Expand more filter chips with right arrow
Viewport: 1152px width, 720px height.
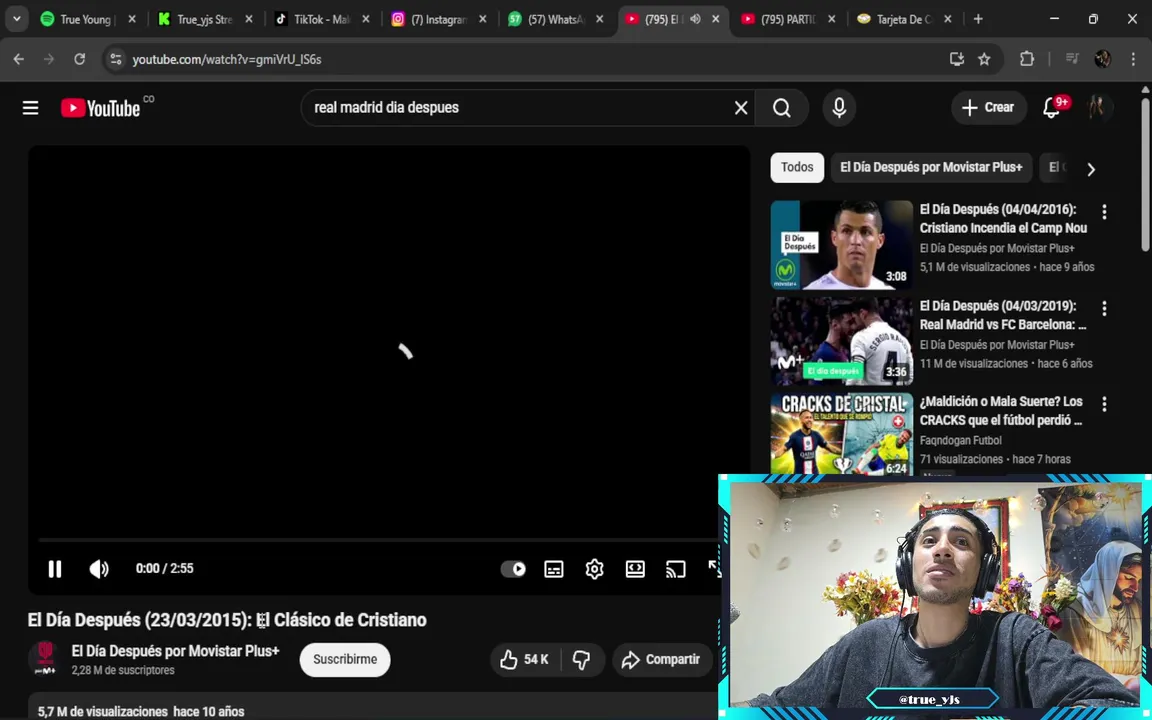point(1091,170)
